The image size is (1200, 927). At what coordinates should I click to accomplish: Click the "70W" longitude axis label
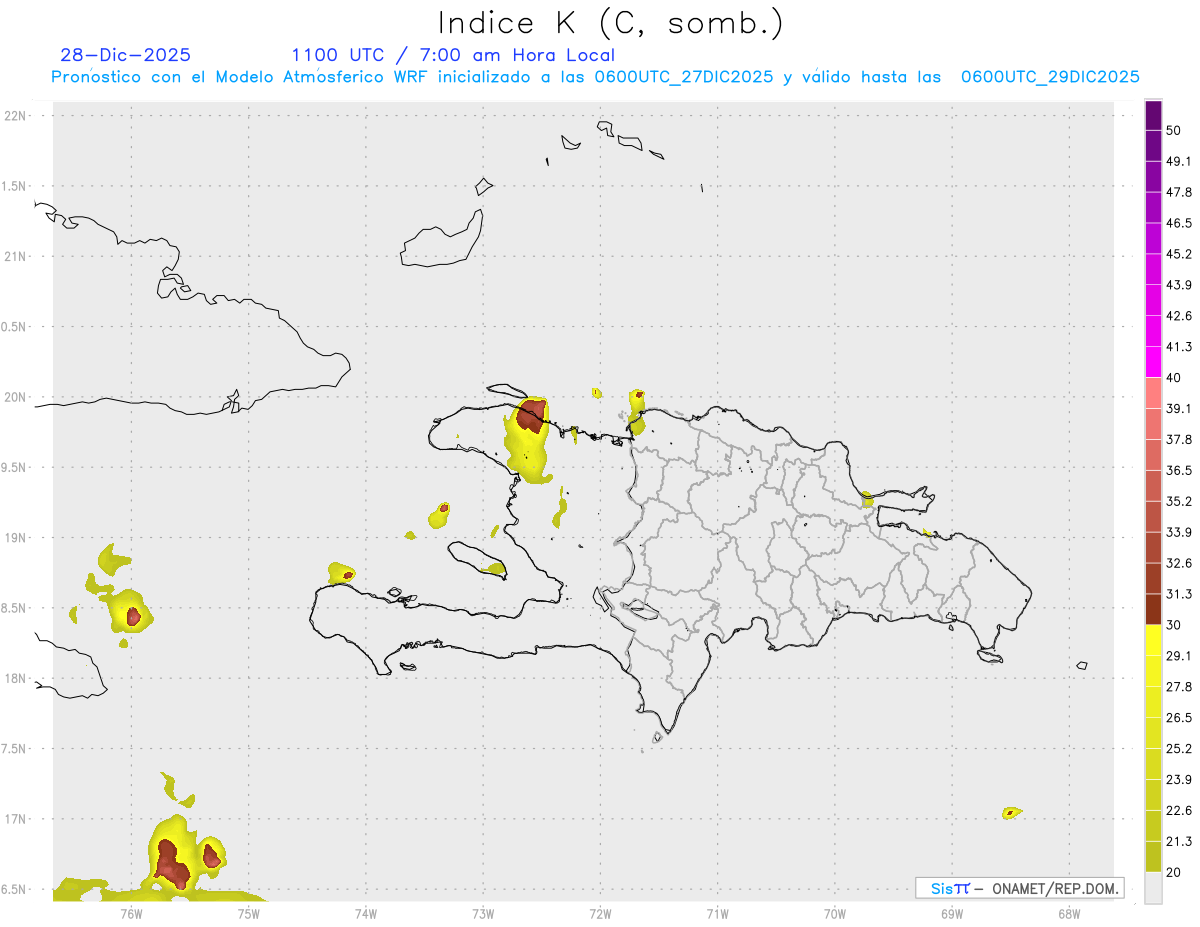pyautogui.click(x=835, y=913)
